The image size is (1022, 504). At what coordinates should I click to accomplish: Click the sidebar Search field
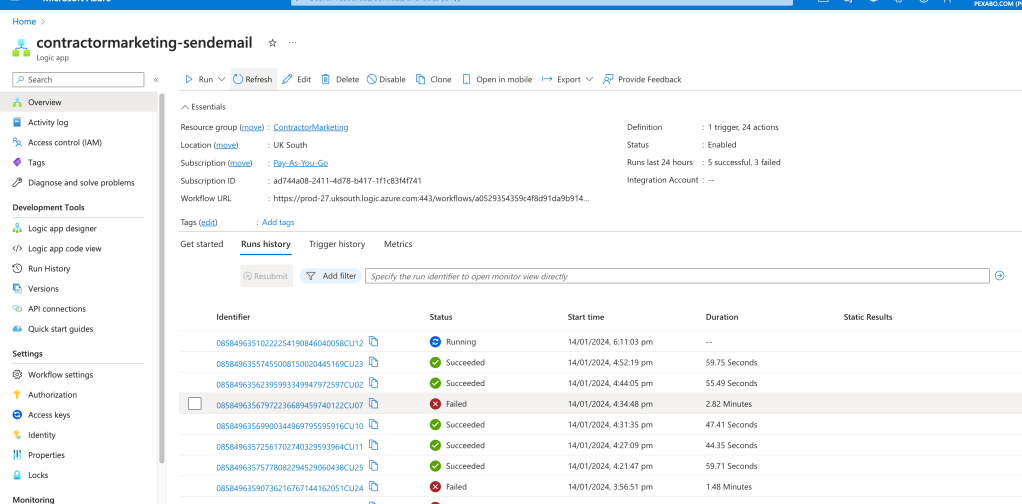point(78,80)
